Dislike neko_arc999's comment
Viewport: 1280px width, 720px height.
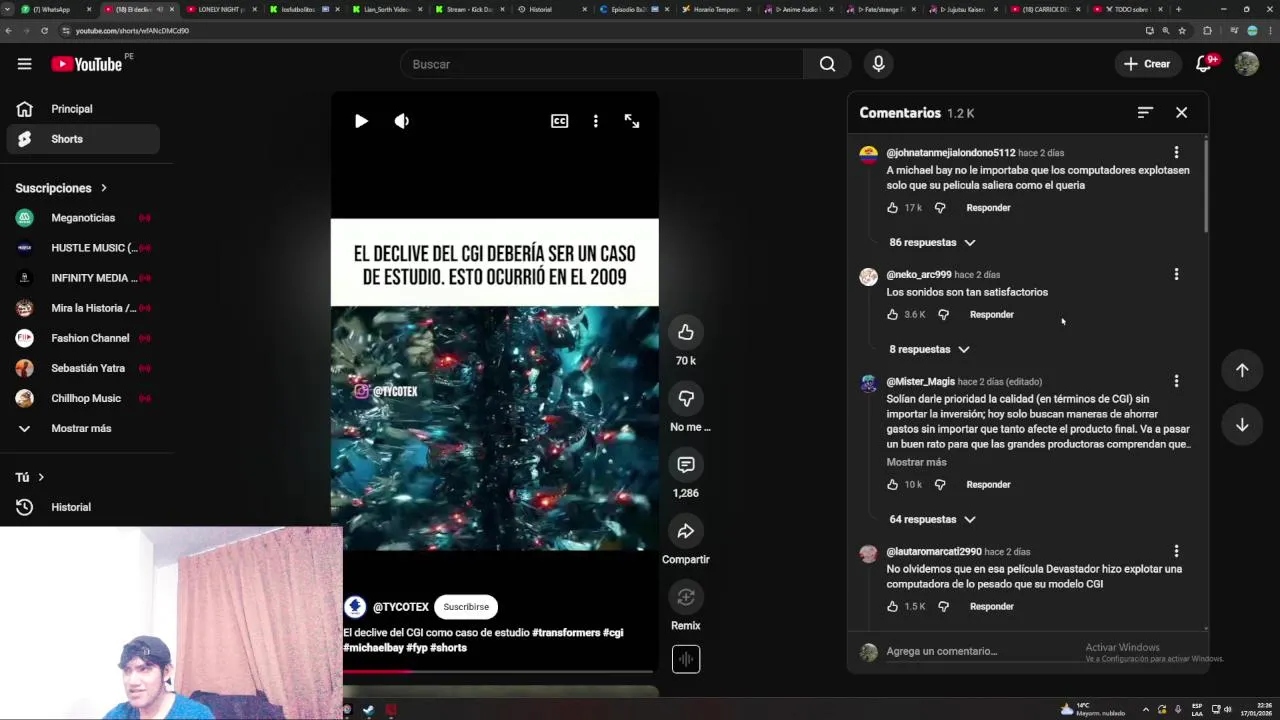point(943,315)
